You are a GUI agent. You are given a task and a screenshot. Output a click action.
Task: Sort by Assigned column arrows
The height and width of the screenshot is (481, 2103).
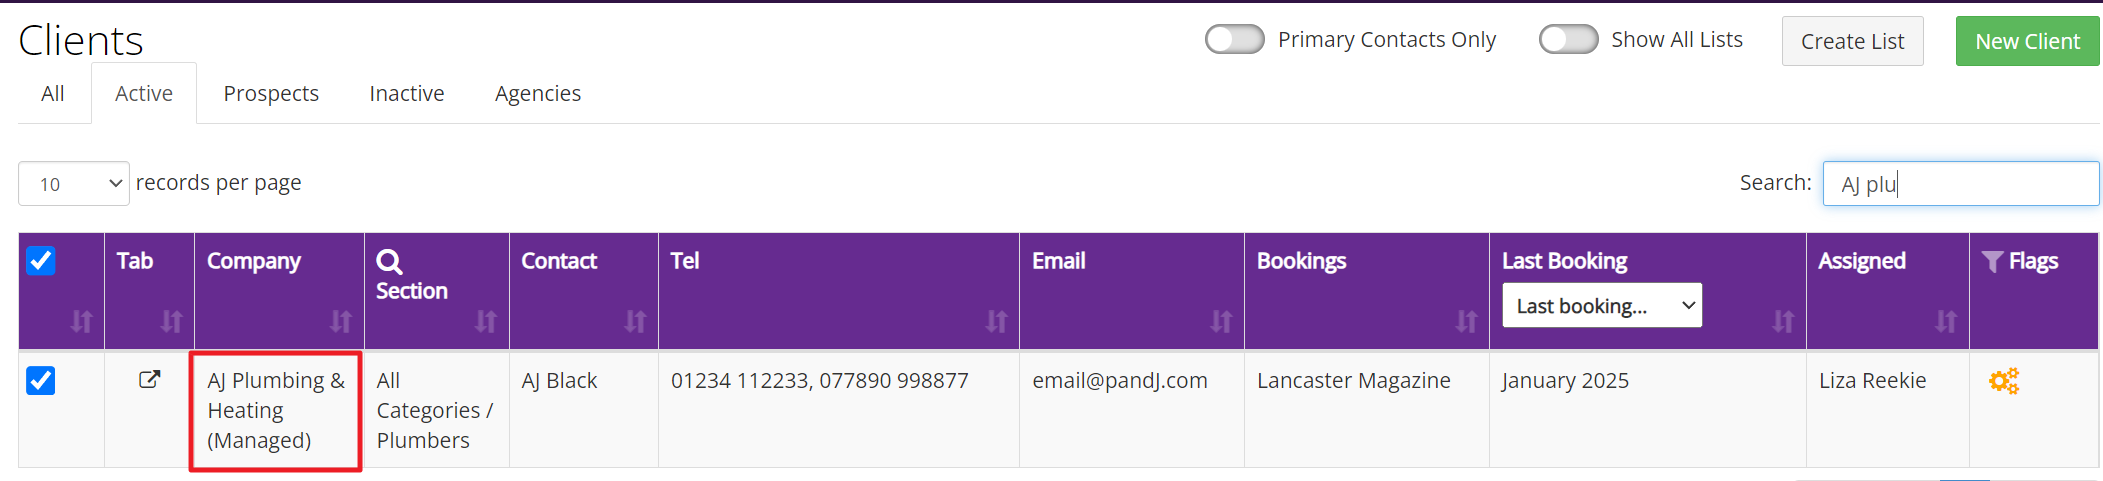1945,321
